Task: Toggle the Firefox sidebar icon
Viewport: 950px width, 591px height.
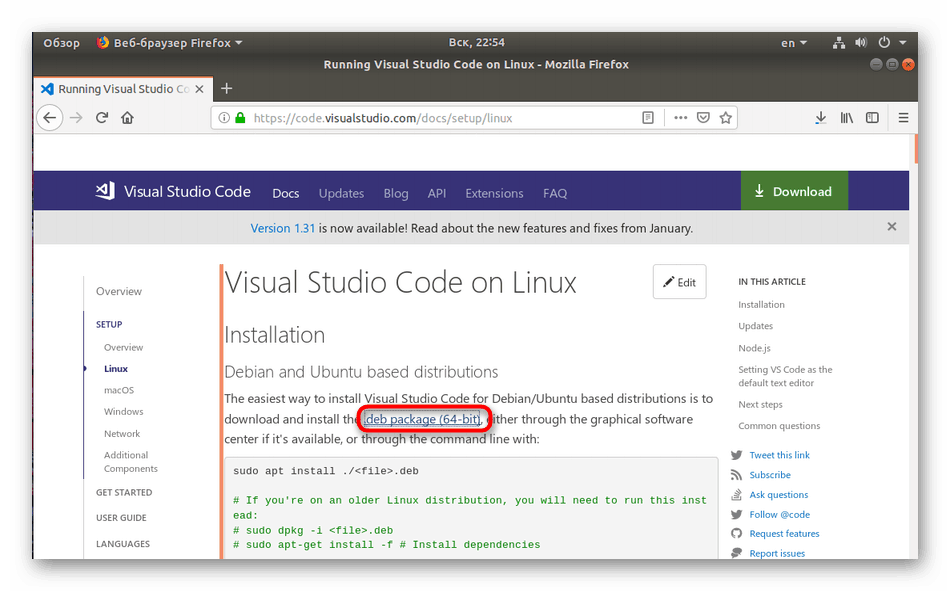Action: (872, 118)
